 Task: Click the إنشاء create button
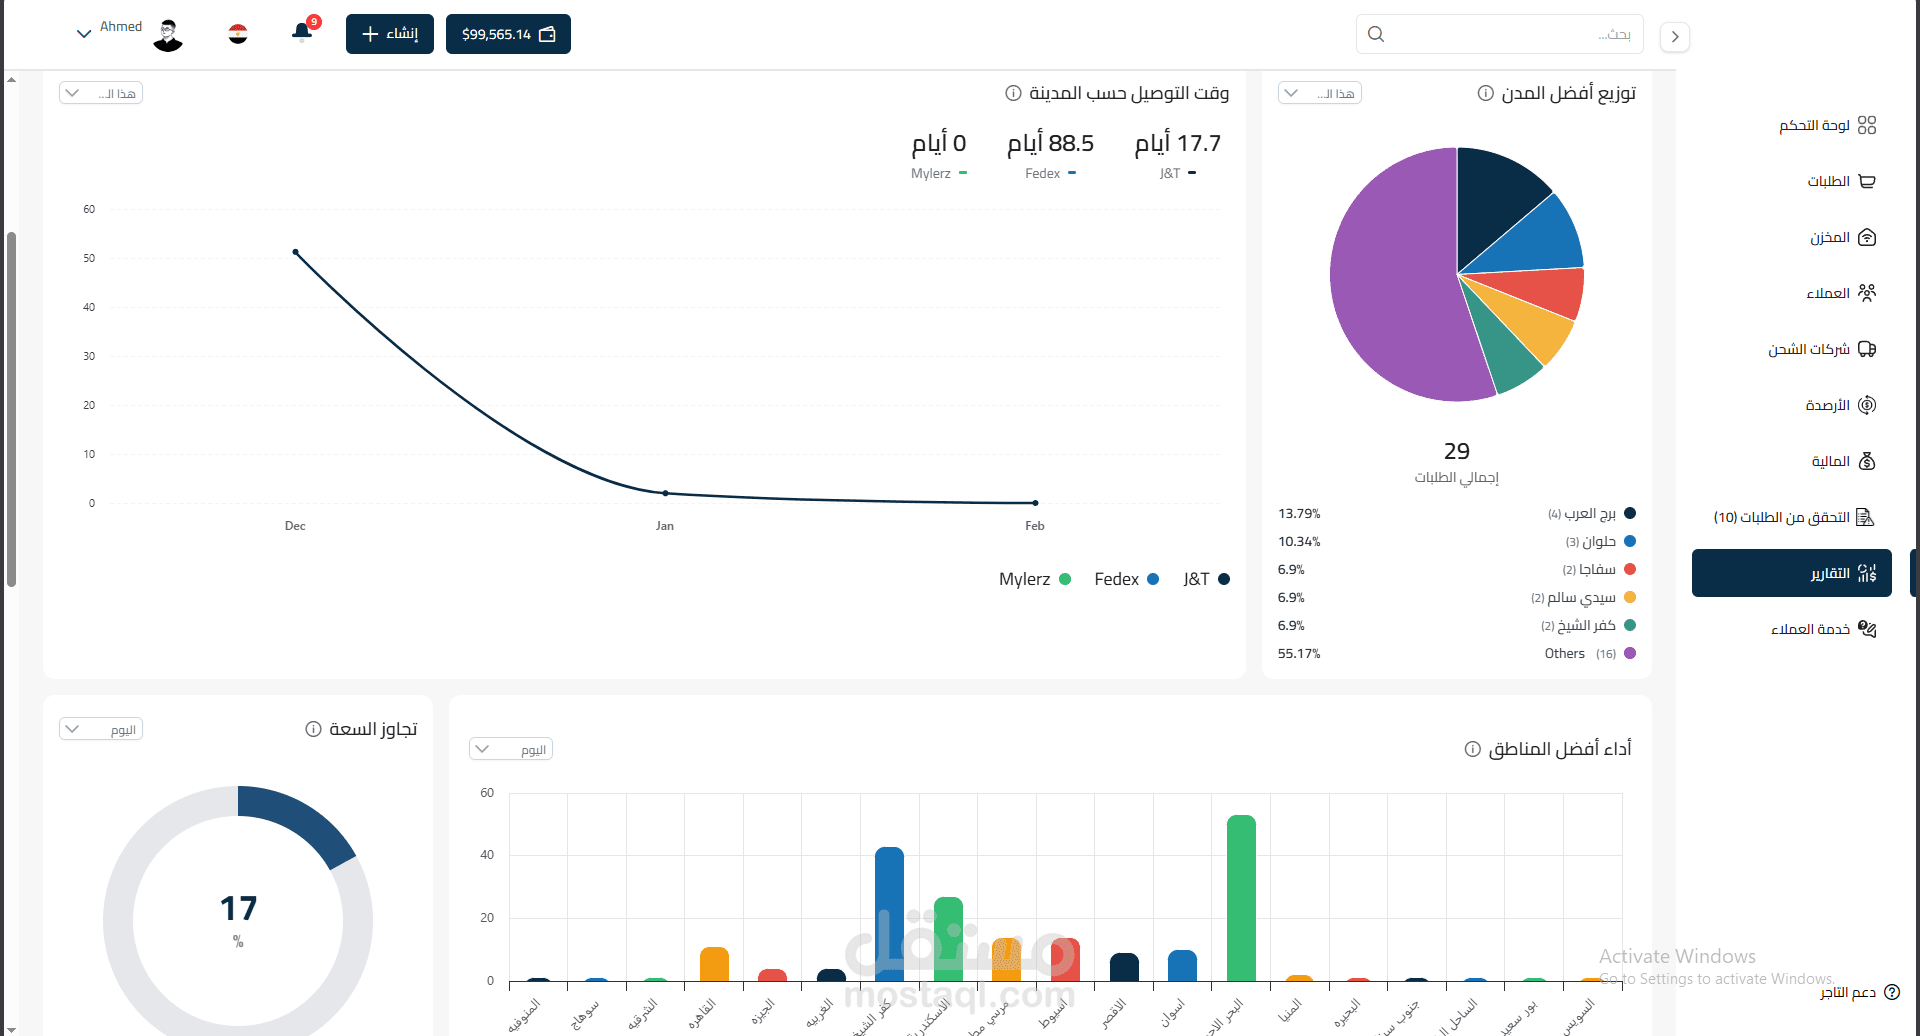390,34
